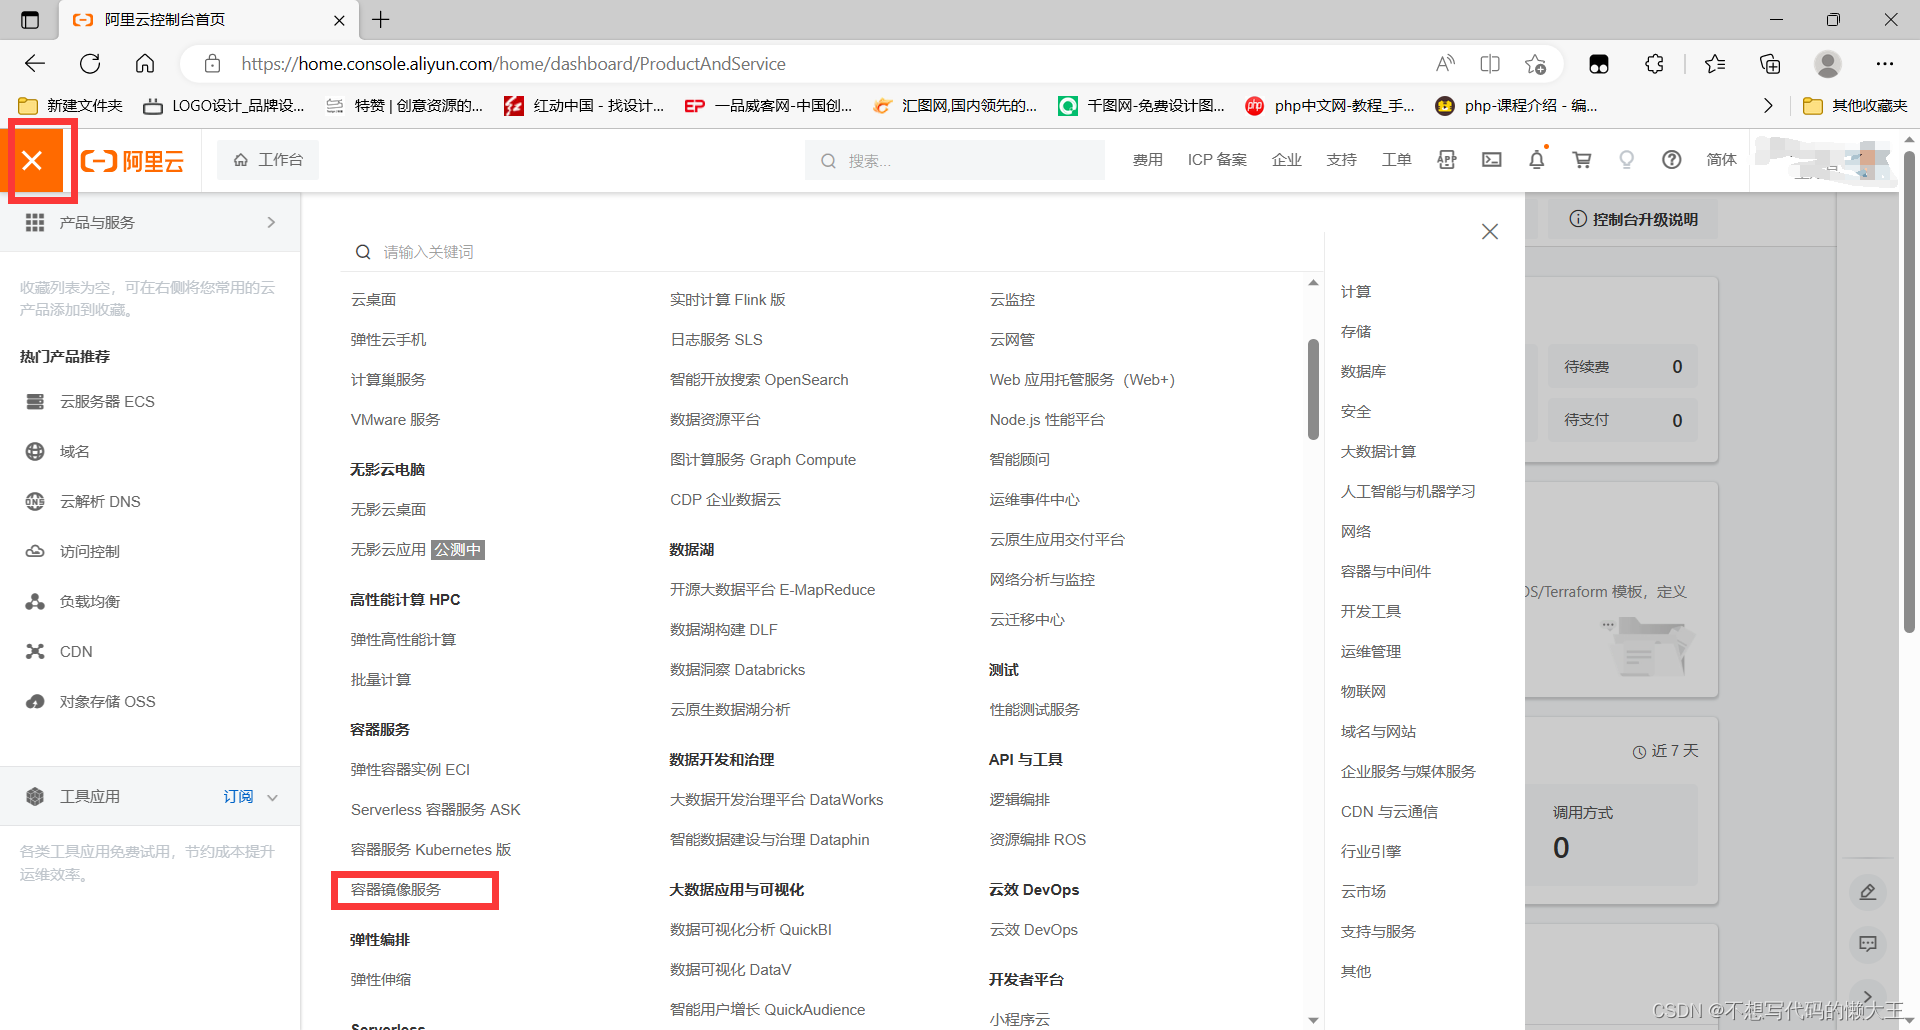Switch language via 简体
The width and height of the screenshot is (1920, 1030).
coord(1722,160)
